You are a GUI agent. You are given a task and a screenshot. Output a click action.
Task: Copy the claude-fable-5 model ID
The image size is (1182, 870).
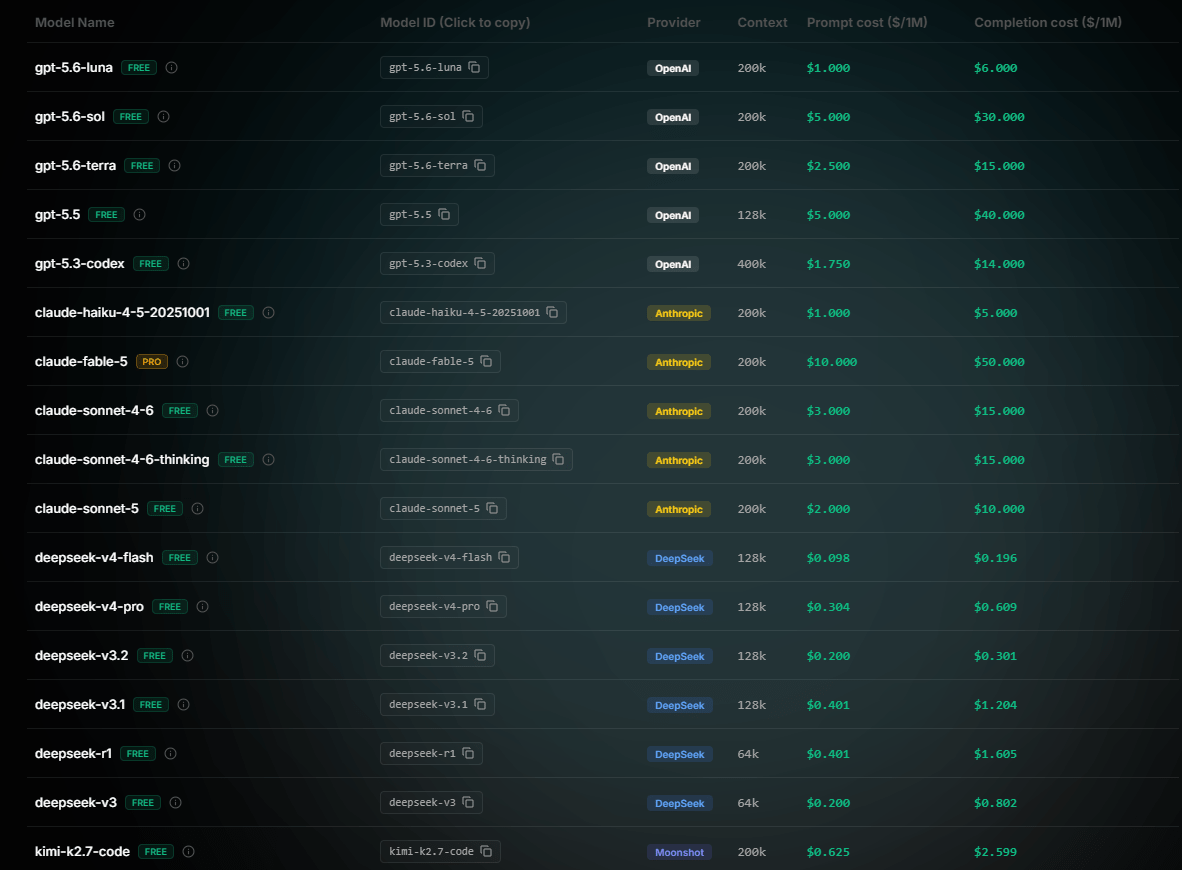(x=440, y=362)
